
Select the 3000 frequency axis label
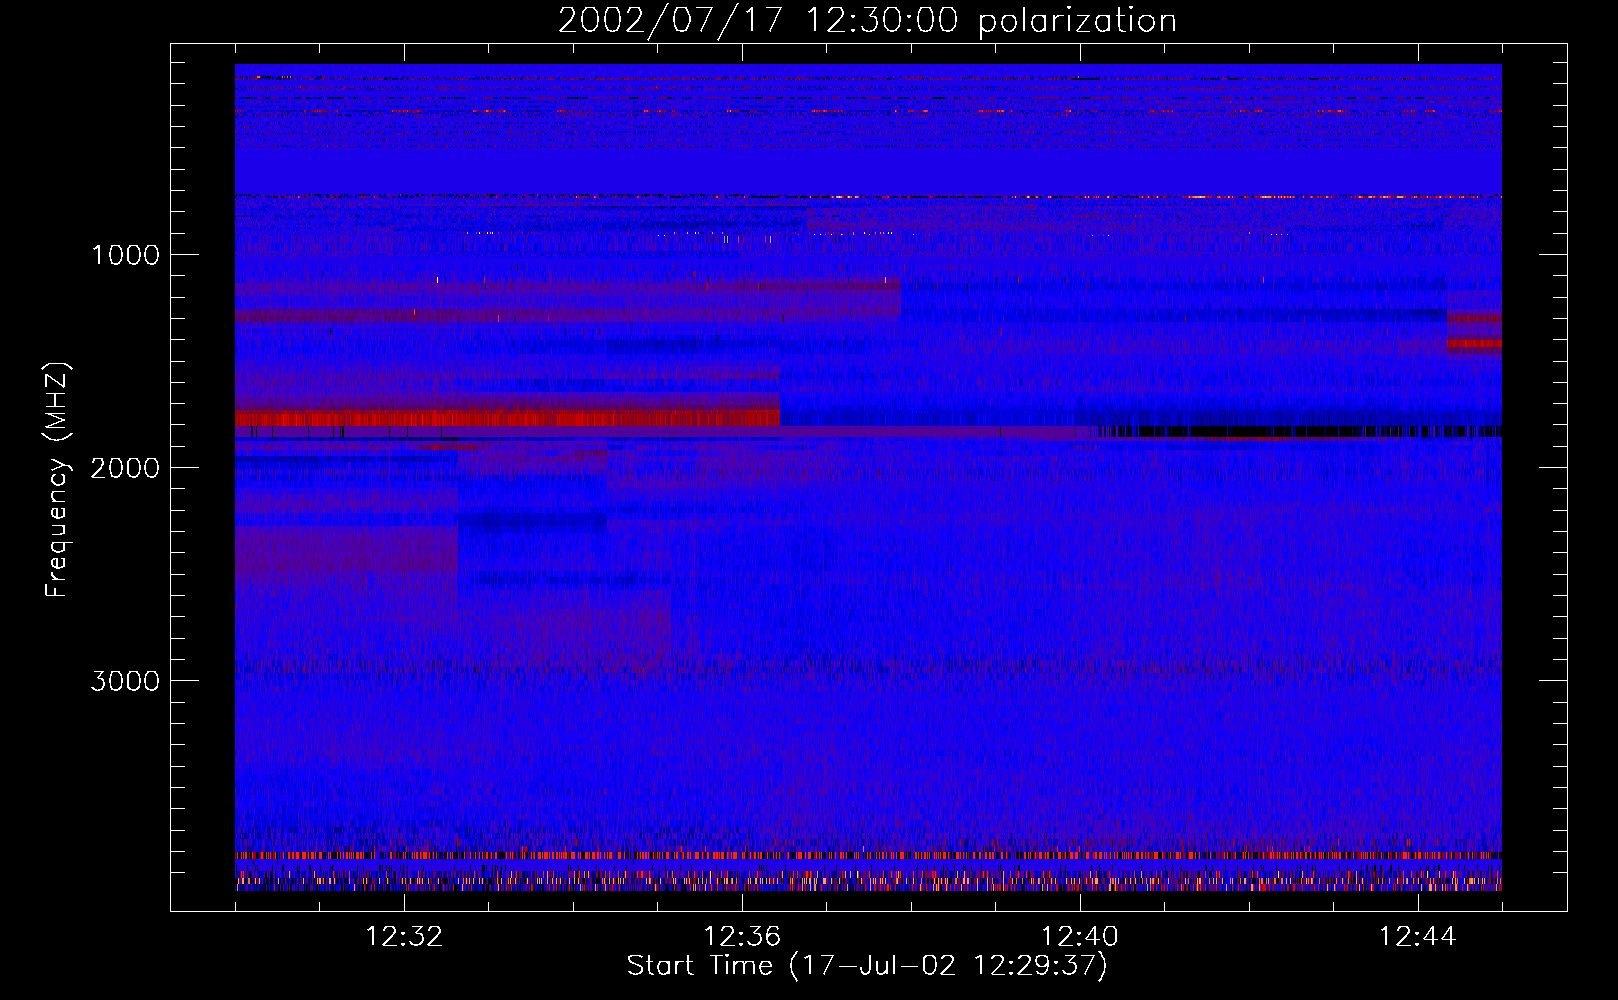(125, 681)
